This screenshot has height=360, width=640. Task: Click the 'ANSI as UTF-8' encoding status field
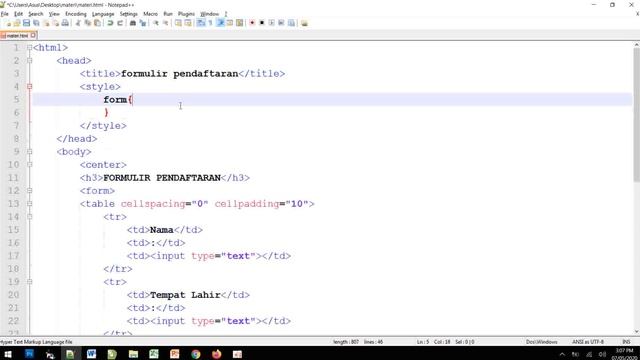pyautogui.click(x=588, y=342)
